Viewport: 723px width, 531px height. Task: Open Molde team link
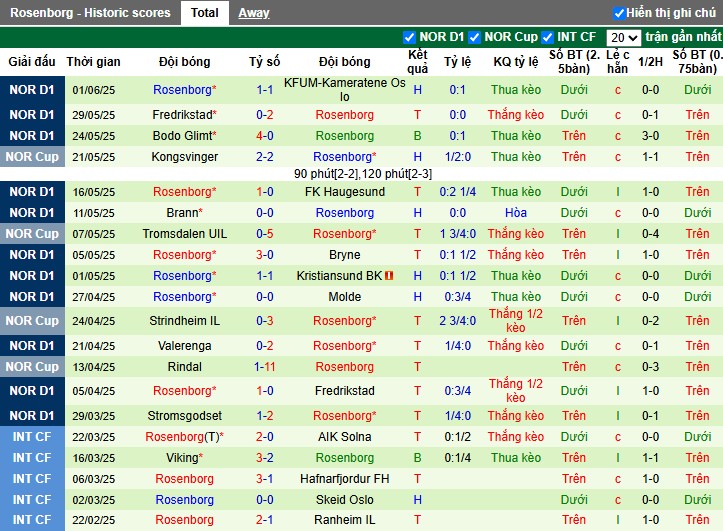344,297
